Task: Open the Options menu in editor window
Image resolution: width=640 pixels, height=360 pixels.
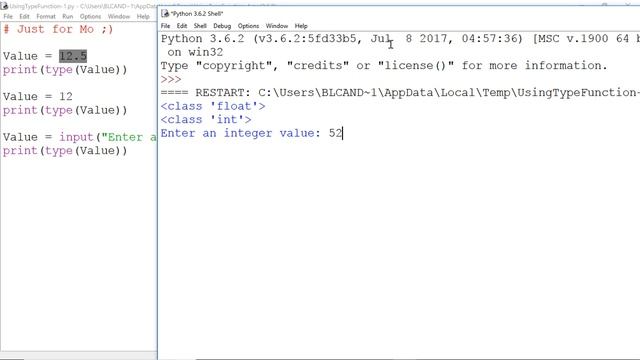Action: 90,16
